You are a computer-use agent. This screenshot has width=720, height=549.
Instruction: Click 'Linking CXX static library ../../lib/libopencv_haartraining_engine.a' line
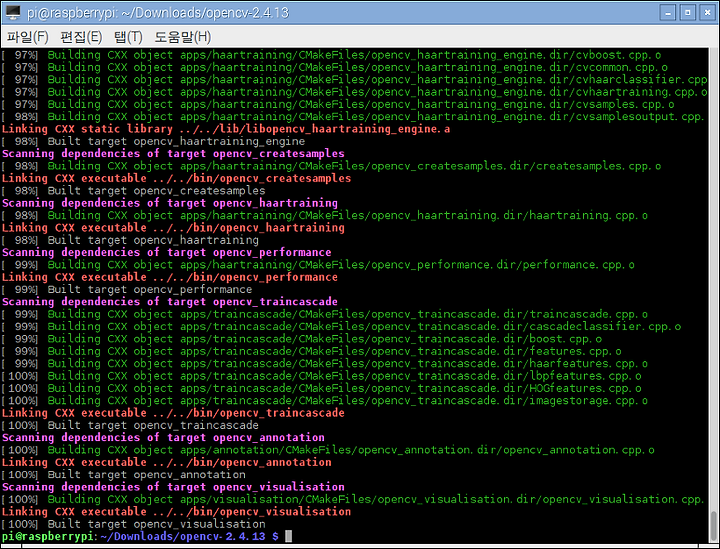pyautogui.click(x=226, y=129)
